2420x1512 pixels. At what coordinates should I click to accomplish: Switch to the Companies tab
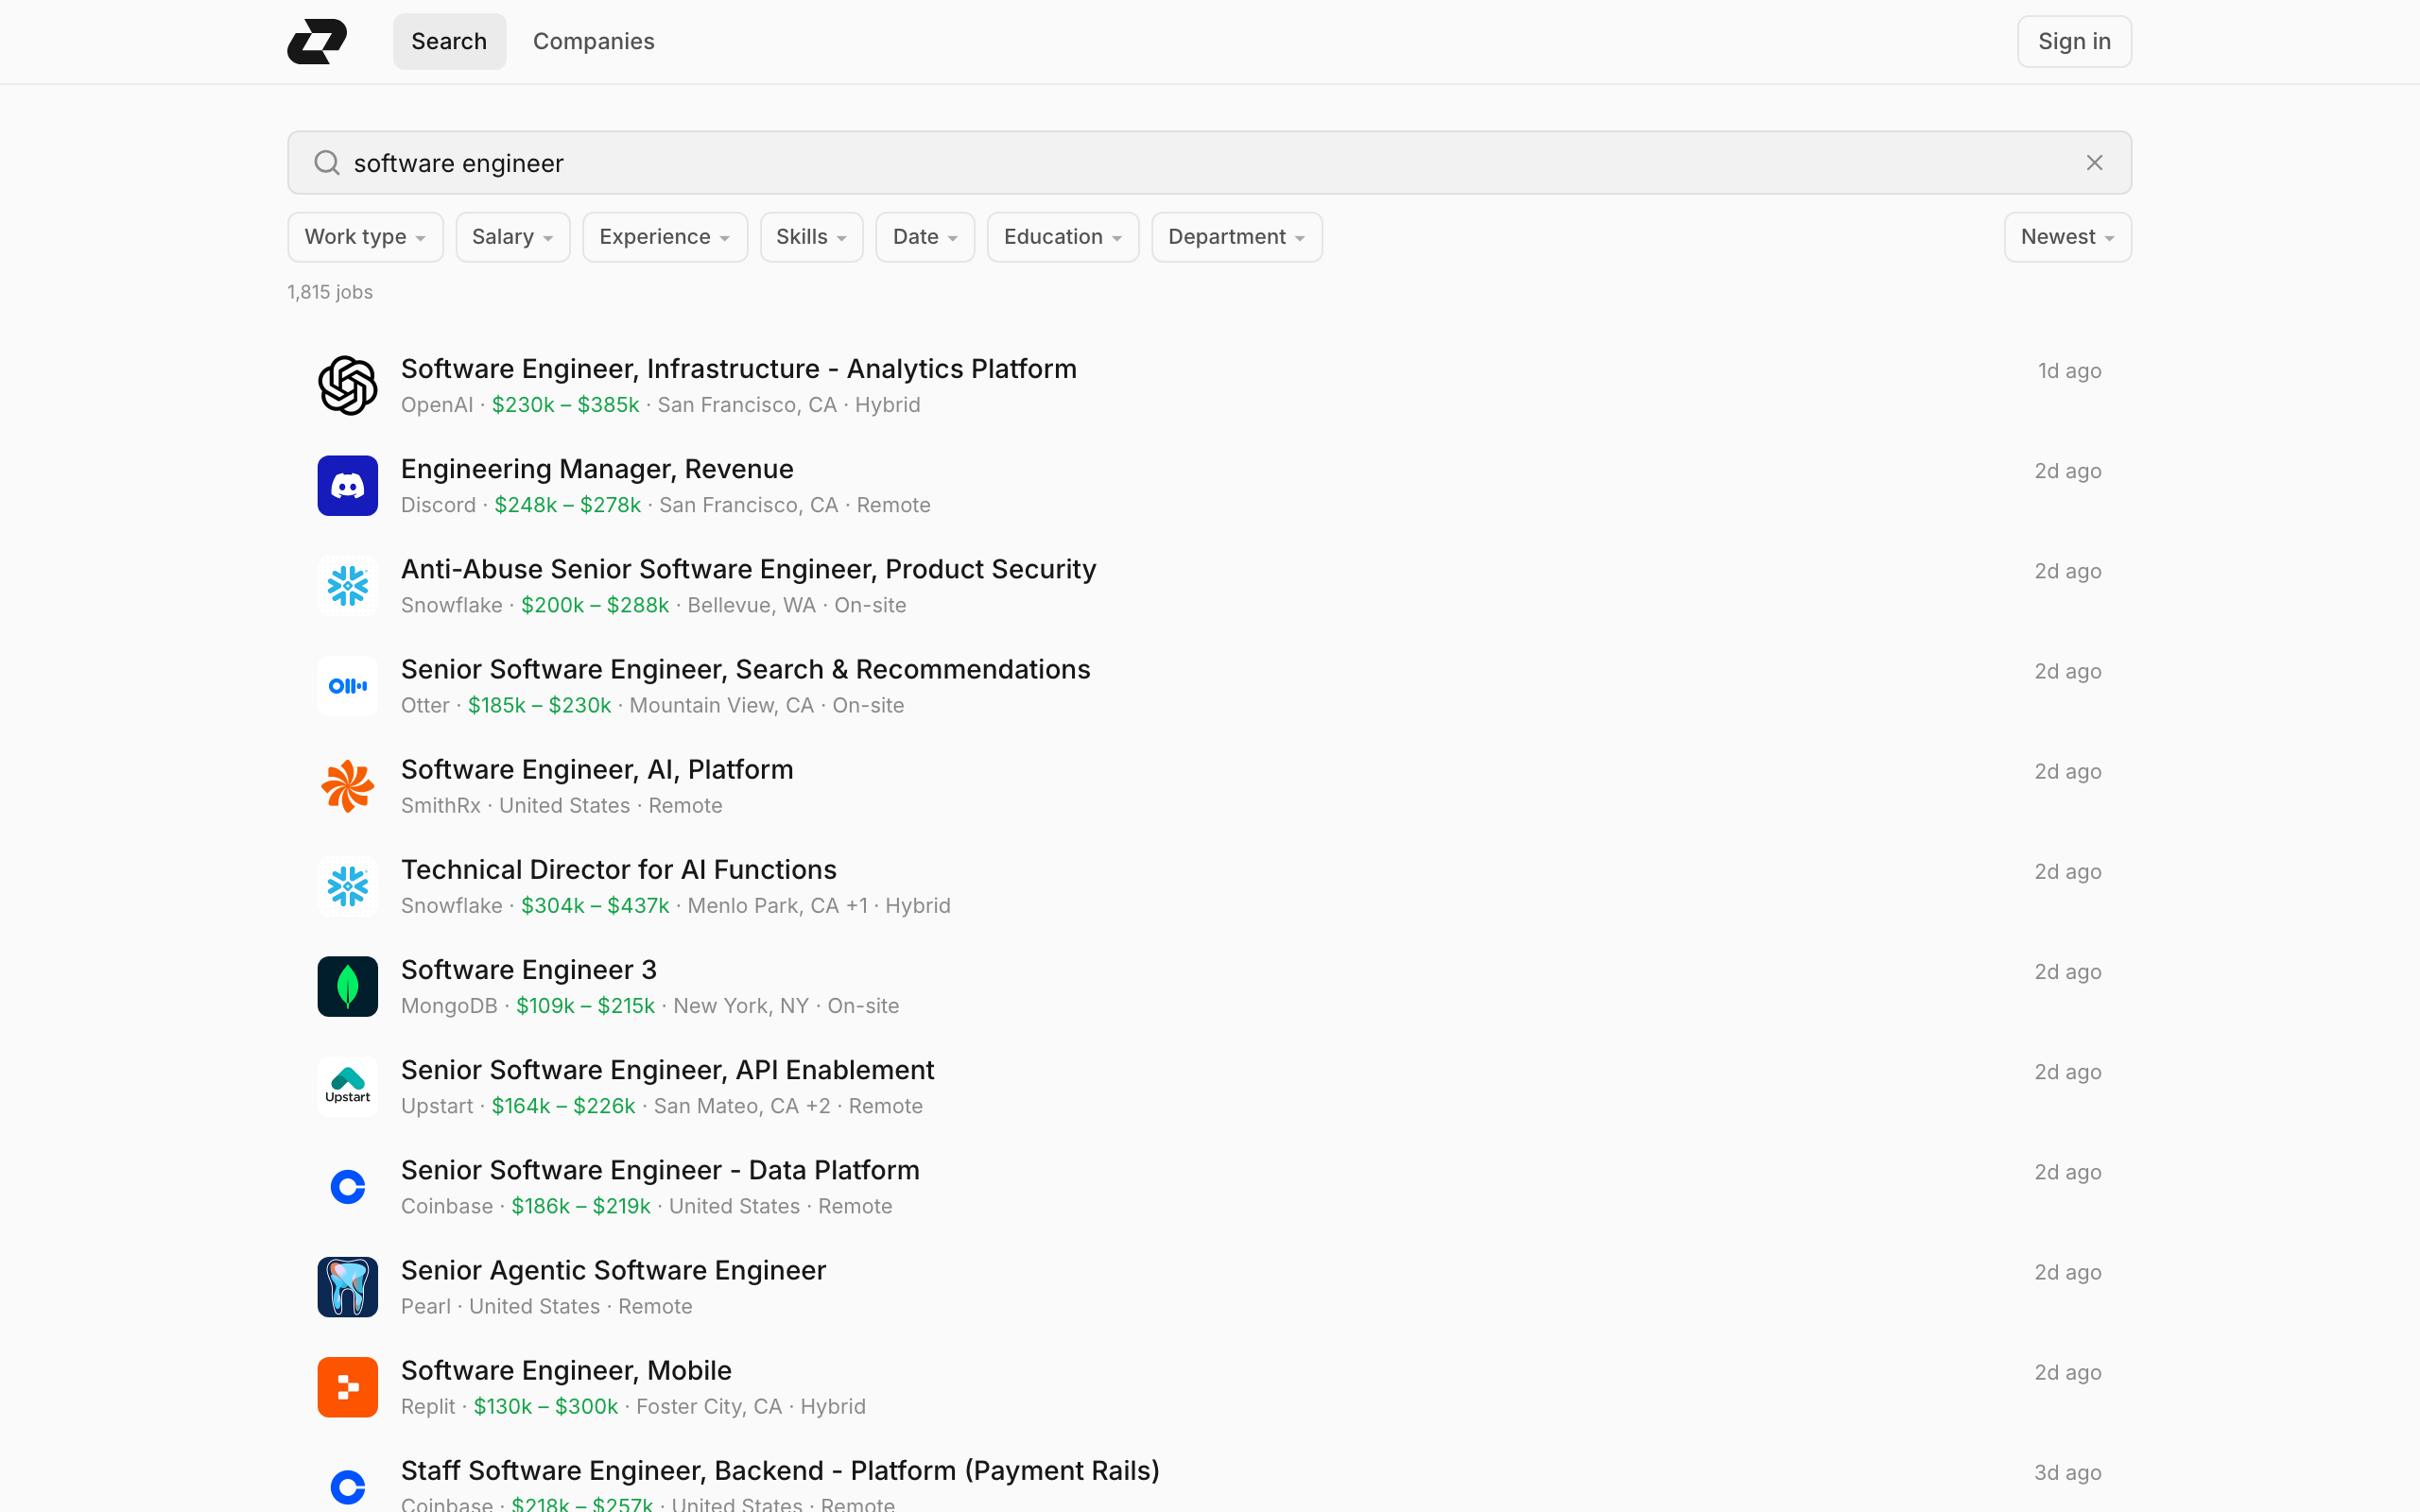point(593,41)
